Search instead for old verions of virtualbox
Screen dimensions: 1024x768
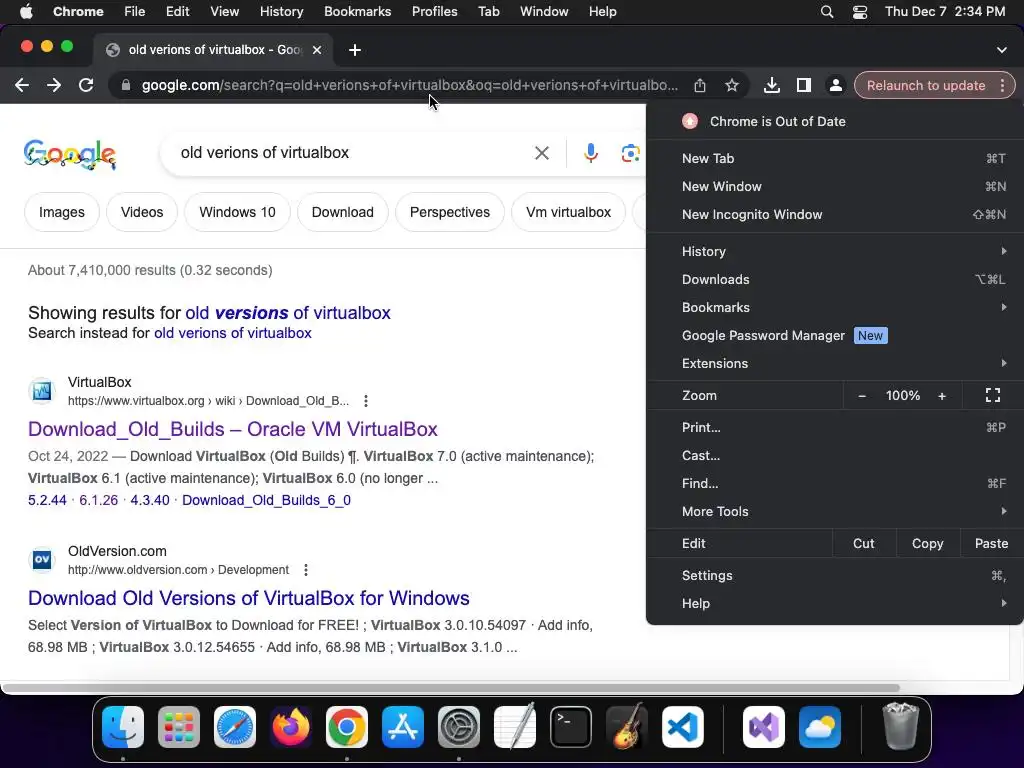coord(232,333)
